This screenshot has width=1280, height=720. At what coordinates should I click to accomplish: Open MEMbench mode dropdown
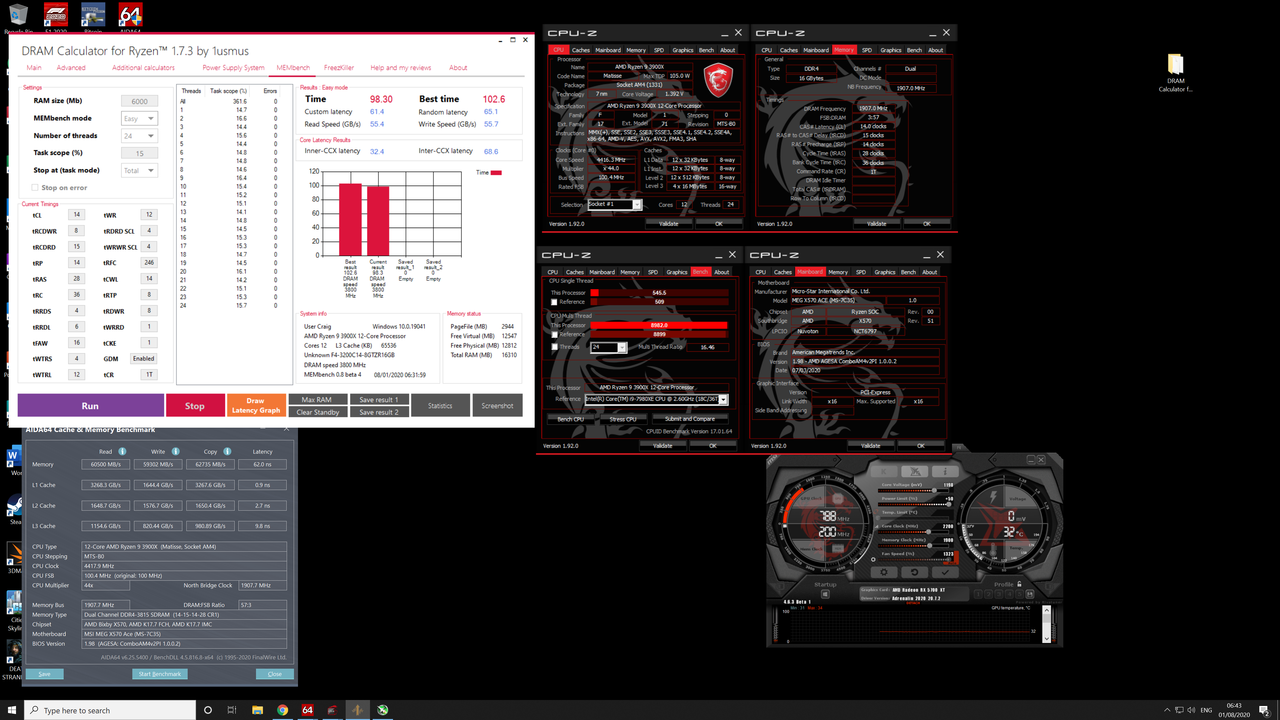point(139,118)
